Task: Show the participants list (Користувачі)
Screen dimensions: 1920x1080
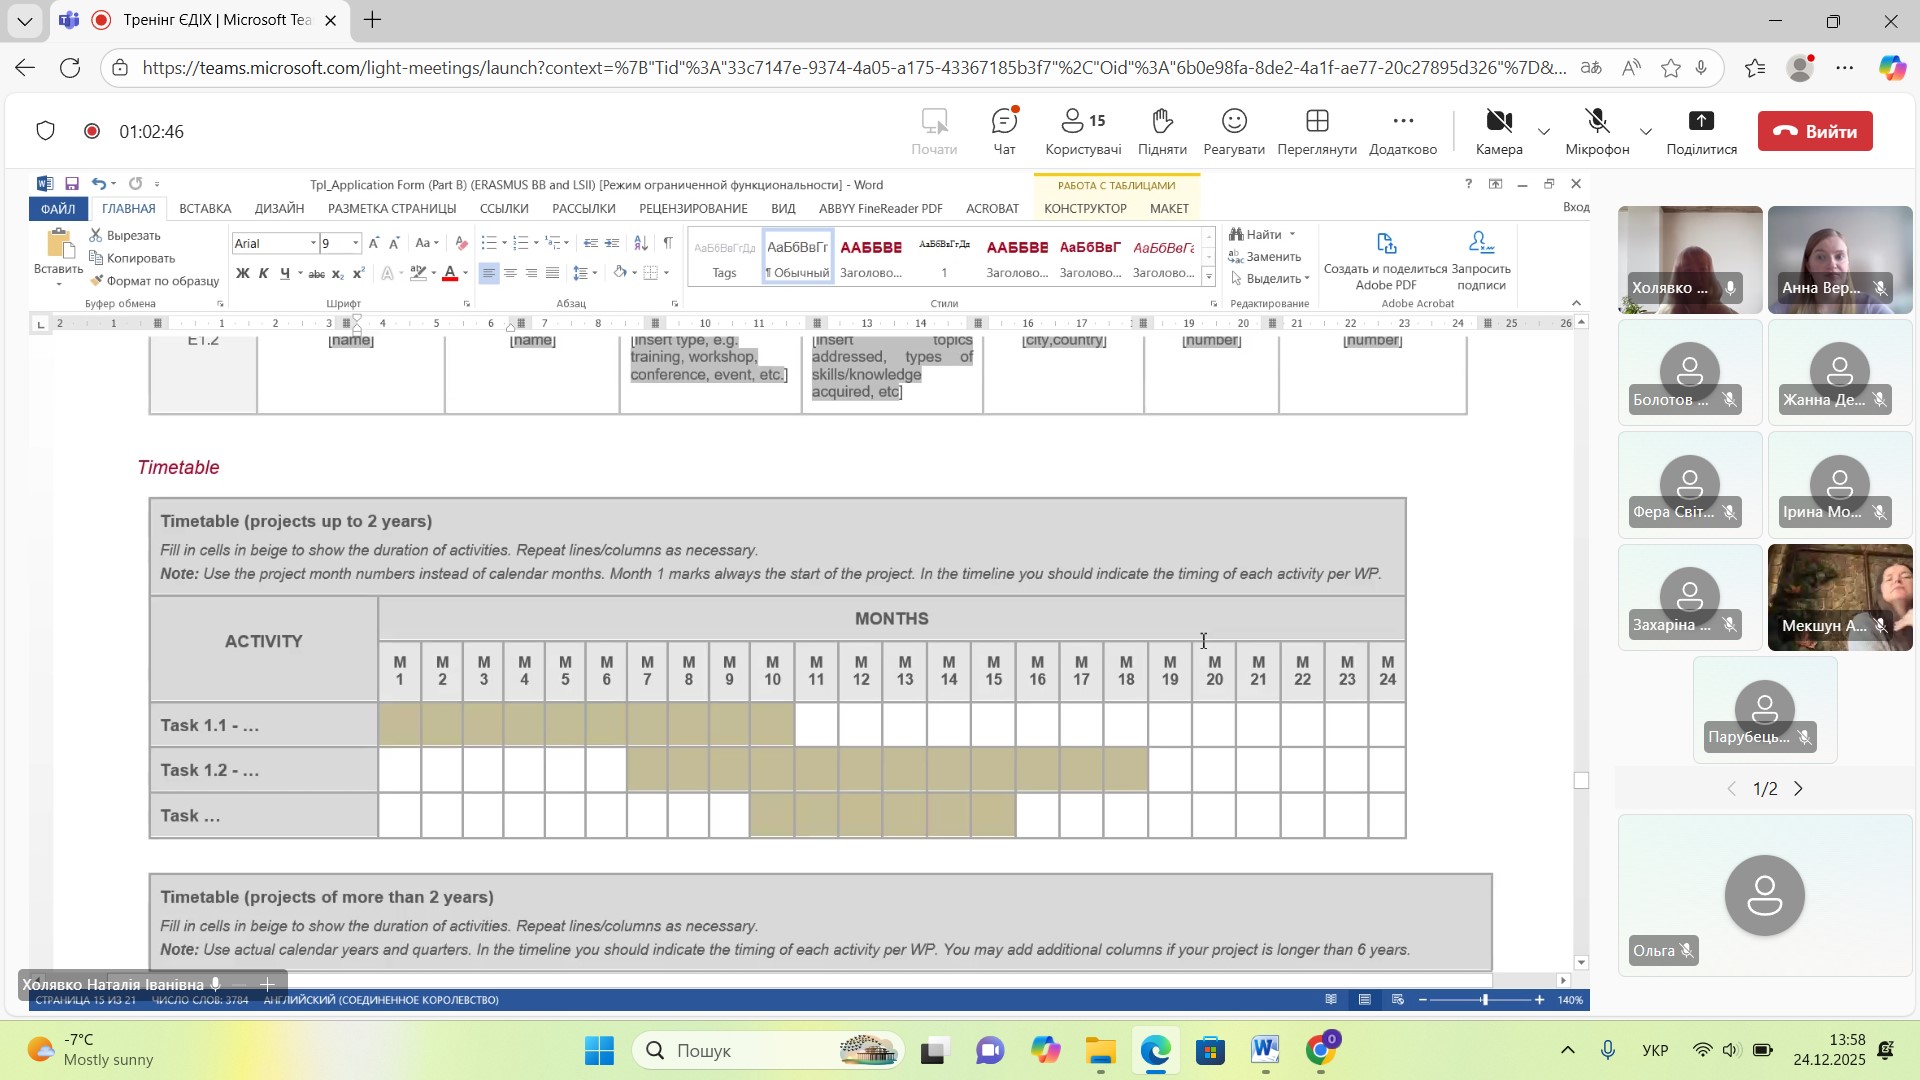Action: point(1083,131)
